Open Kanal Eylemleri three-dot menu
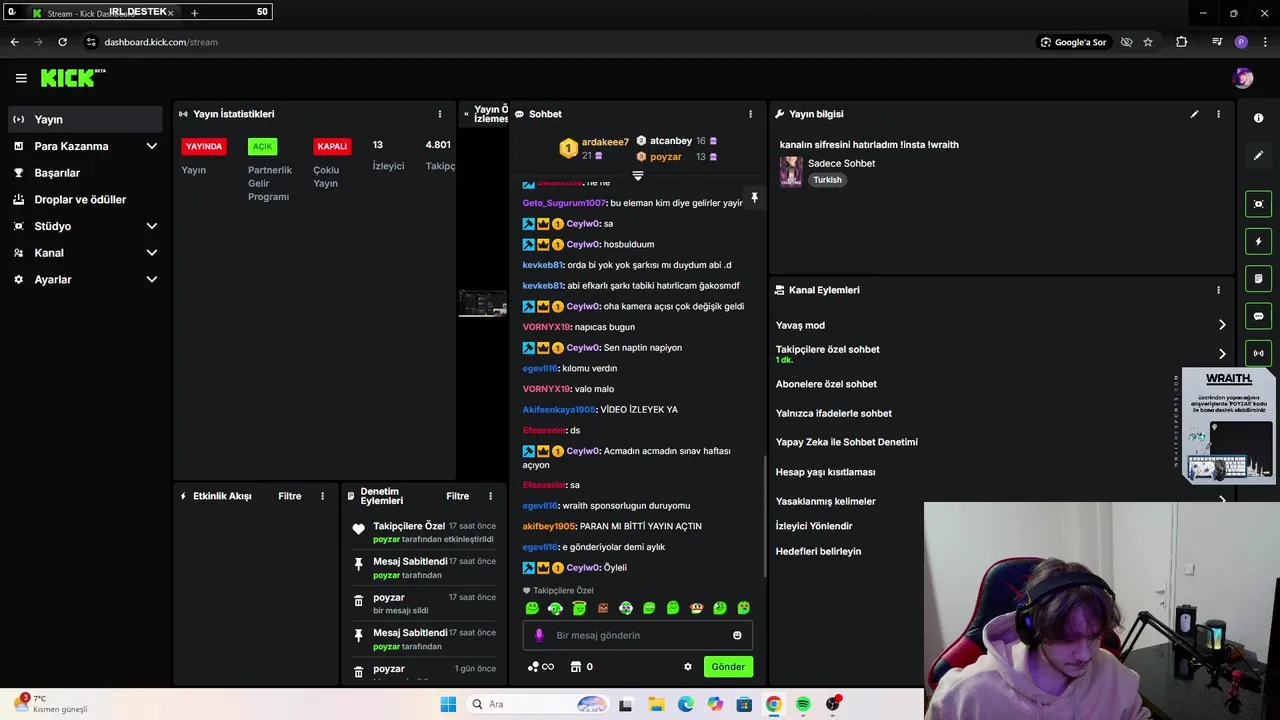The height and width of the screenshot is (720, 1280). (x=1218, y=290)
